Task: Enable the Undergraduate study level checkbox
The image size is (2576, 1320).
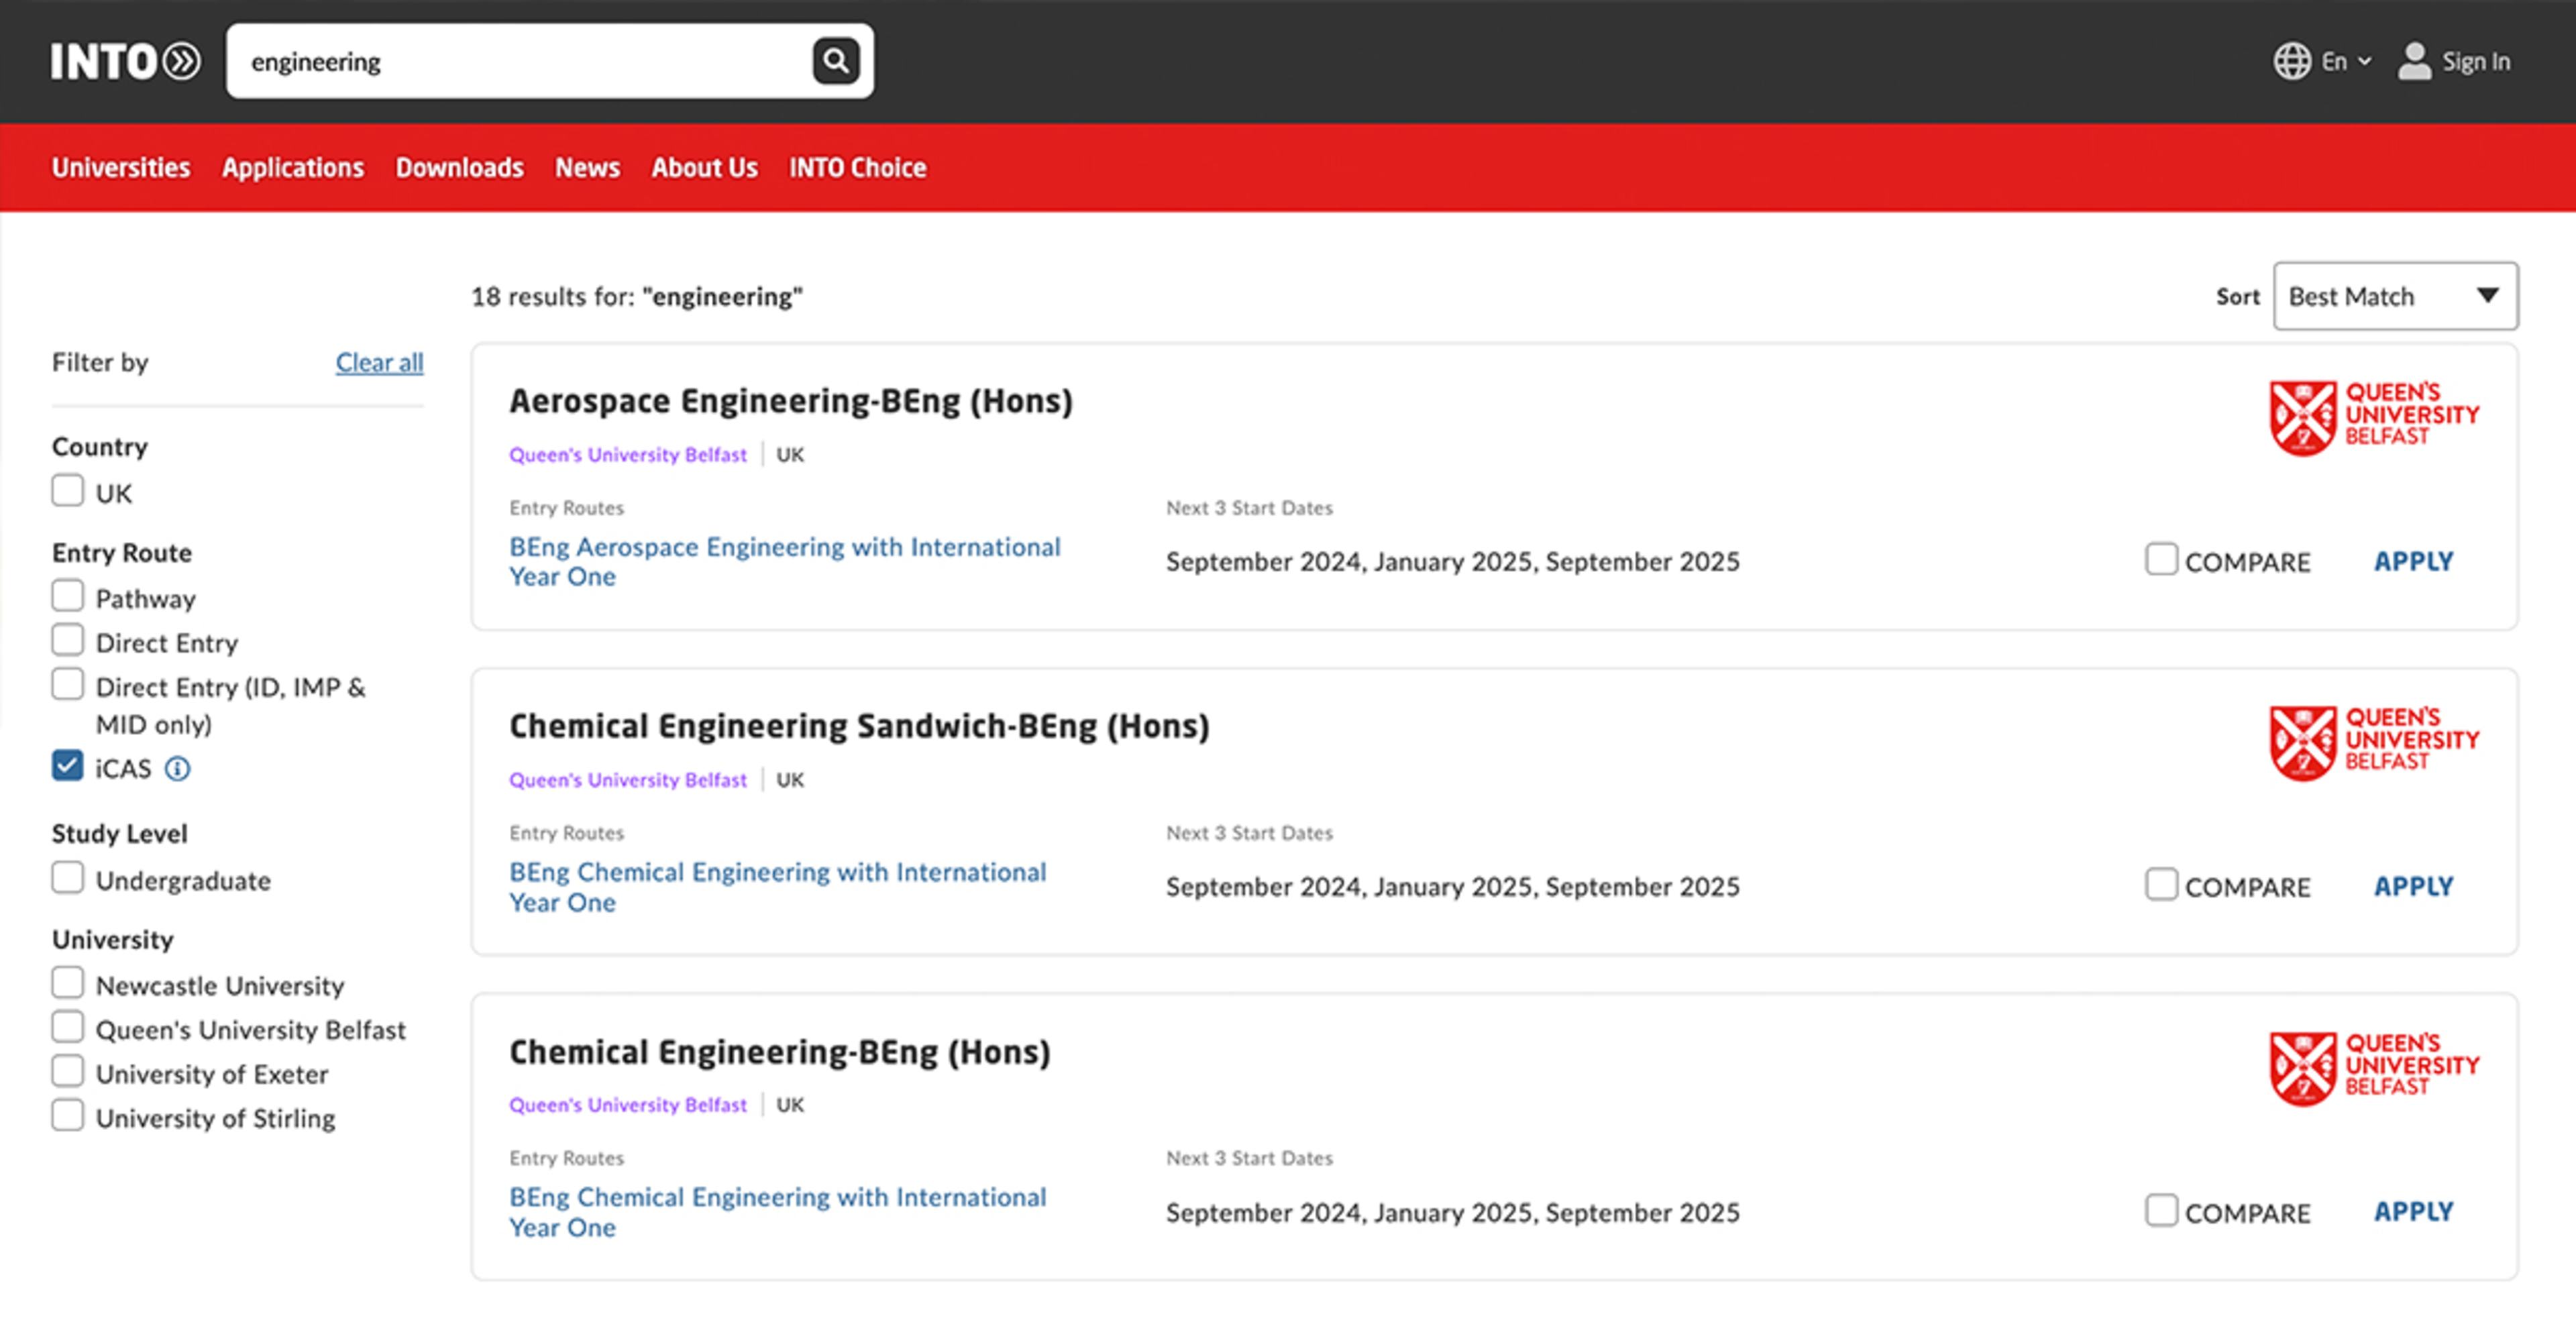Action: tap(67, 879)
